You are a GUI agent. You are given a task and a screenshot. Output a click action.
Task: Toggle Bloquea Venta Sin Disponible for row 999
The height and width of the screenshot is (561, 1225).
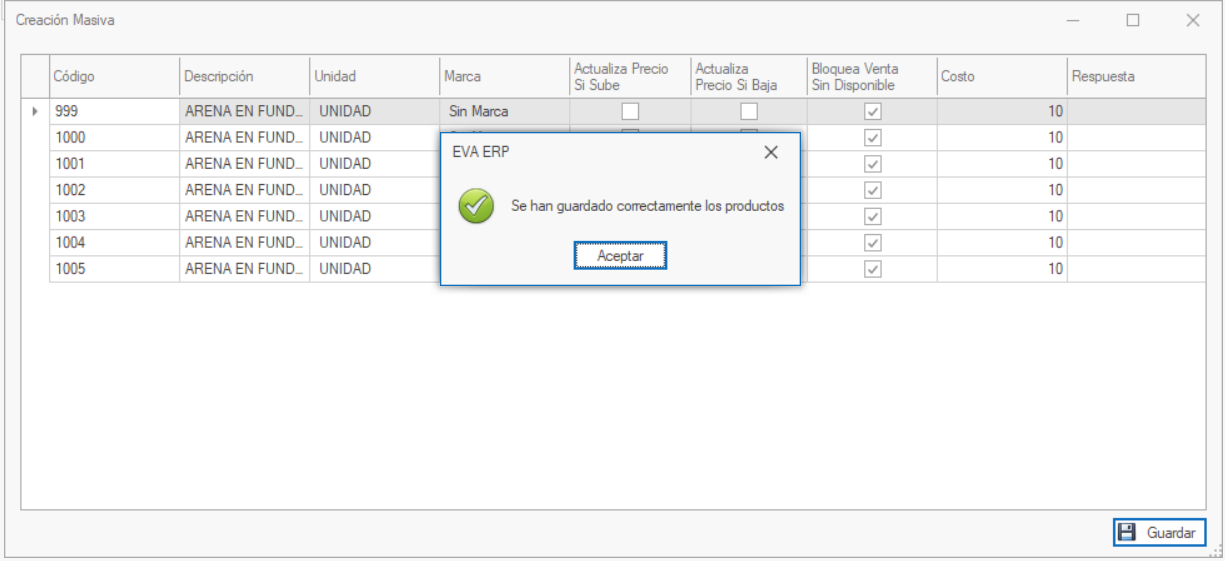point(872,111)
